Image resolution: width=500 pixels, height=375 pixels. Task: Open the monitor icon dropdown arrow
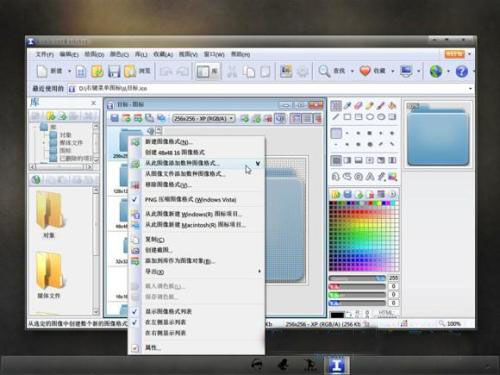point(419,71)
